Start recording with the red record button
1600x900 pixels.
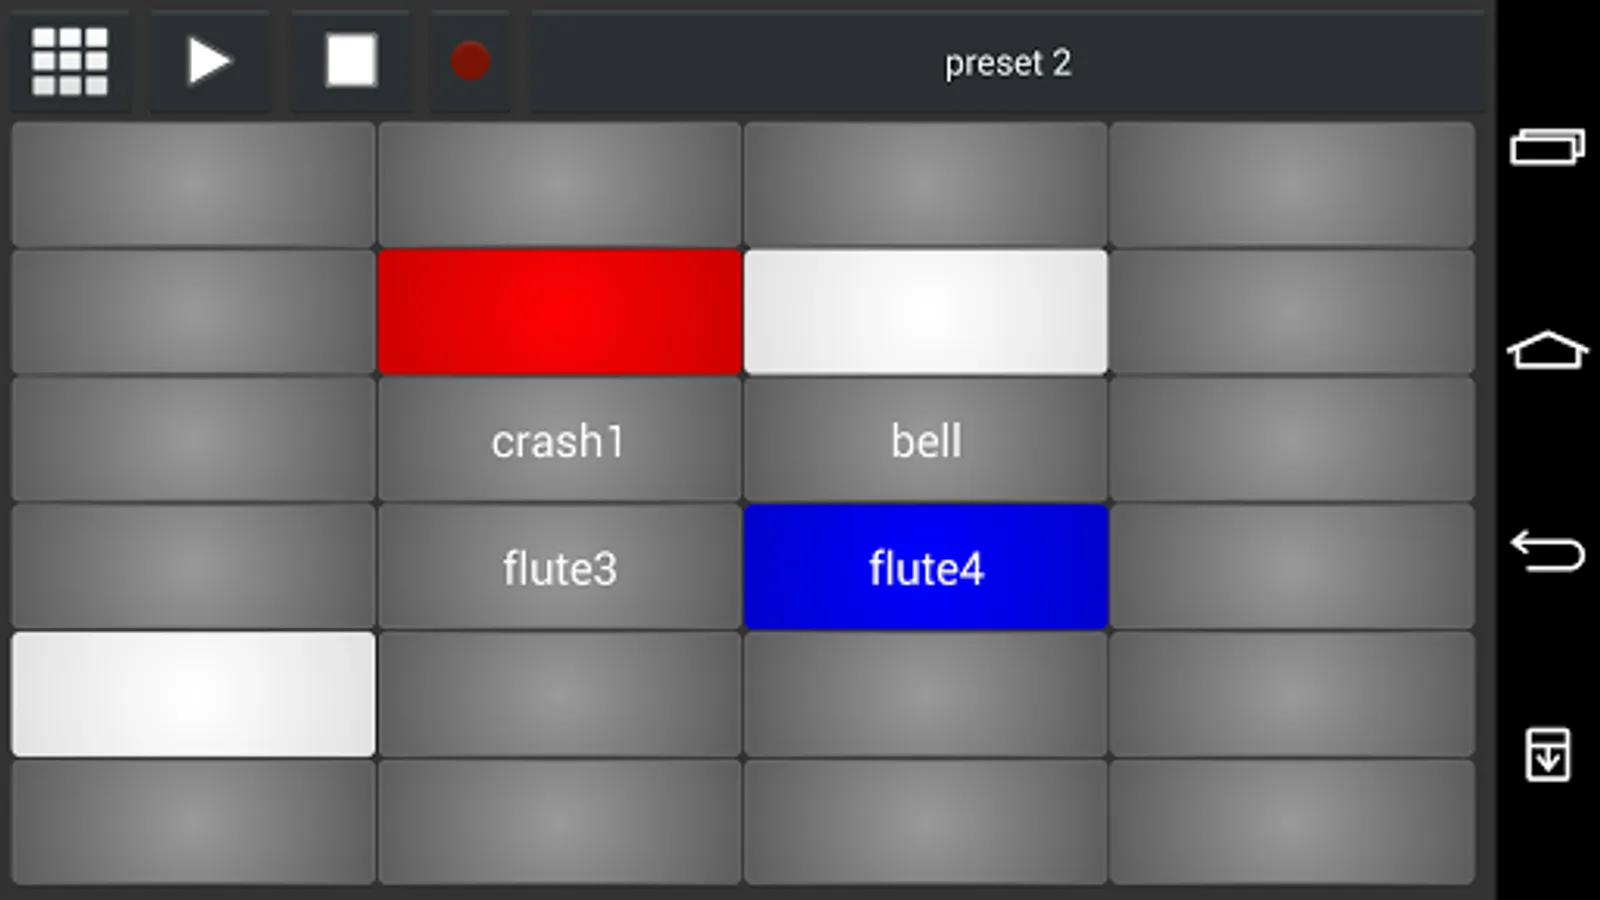tap(470, 61)
